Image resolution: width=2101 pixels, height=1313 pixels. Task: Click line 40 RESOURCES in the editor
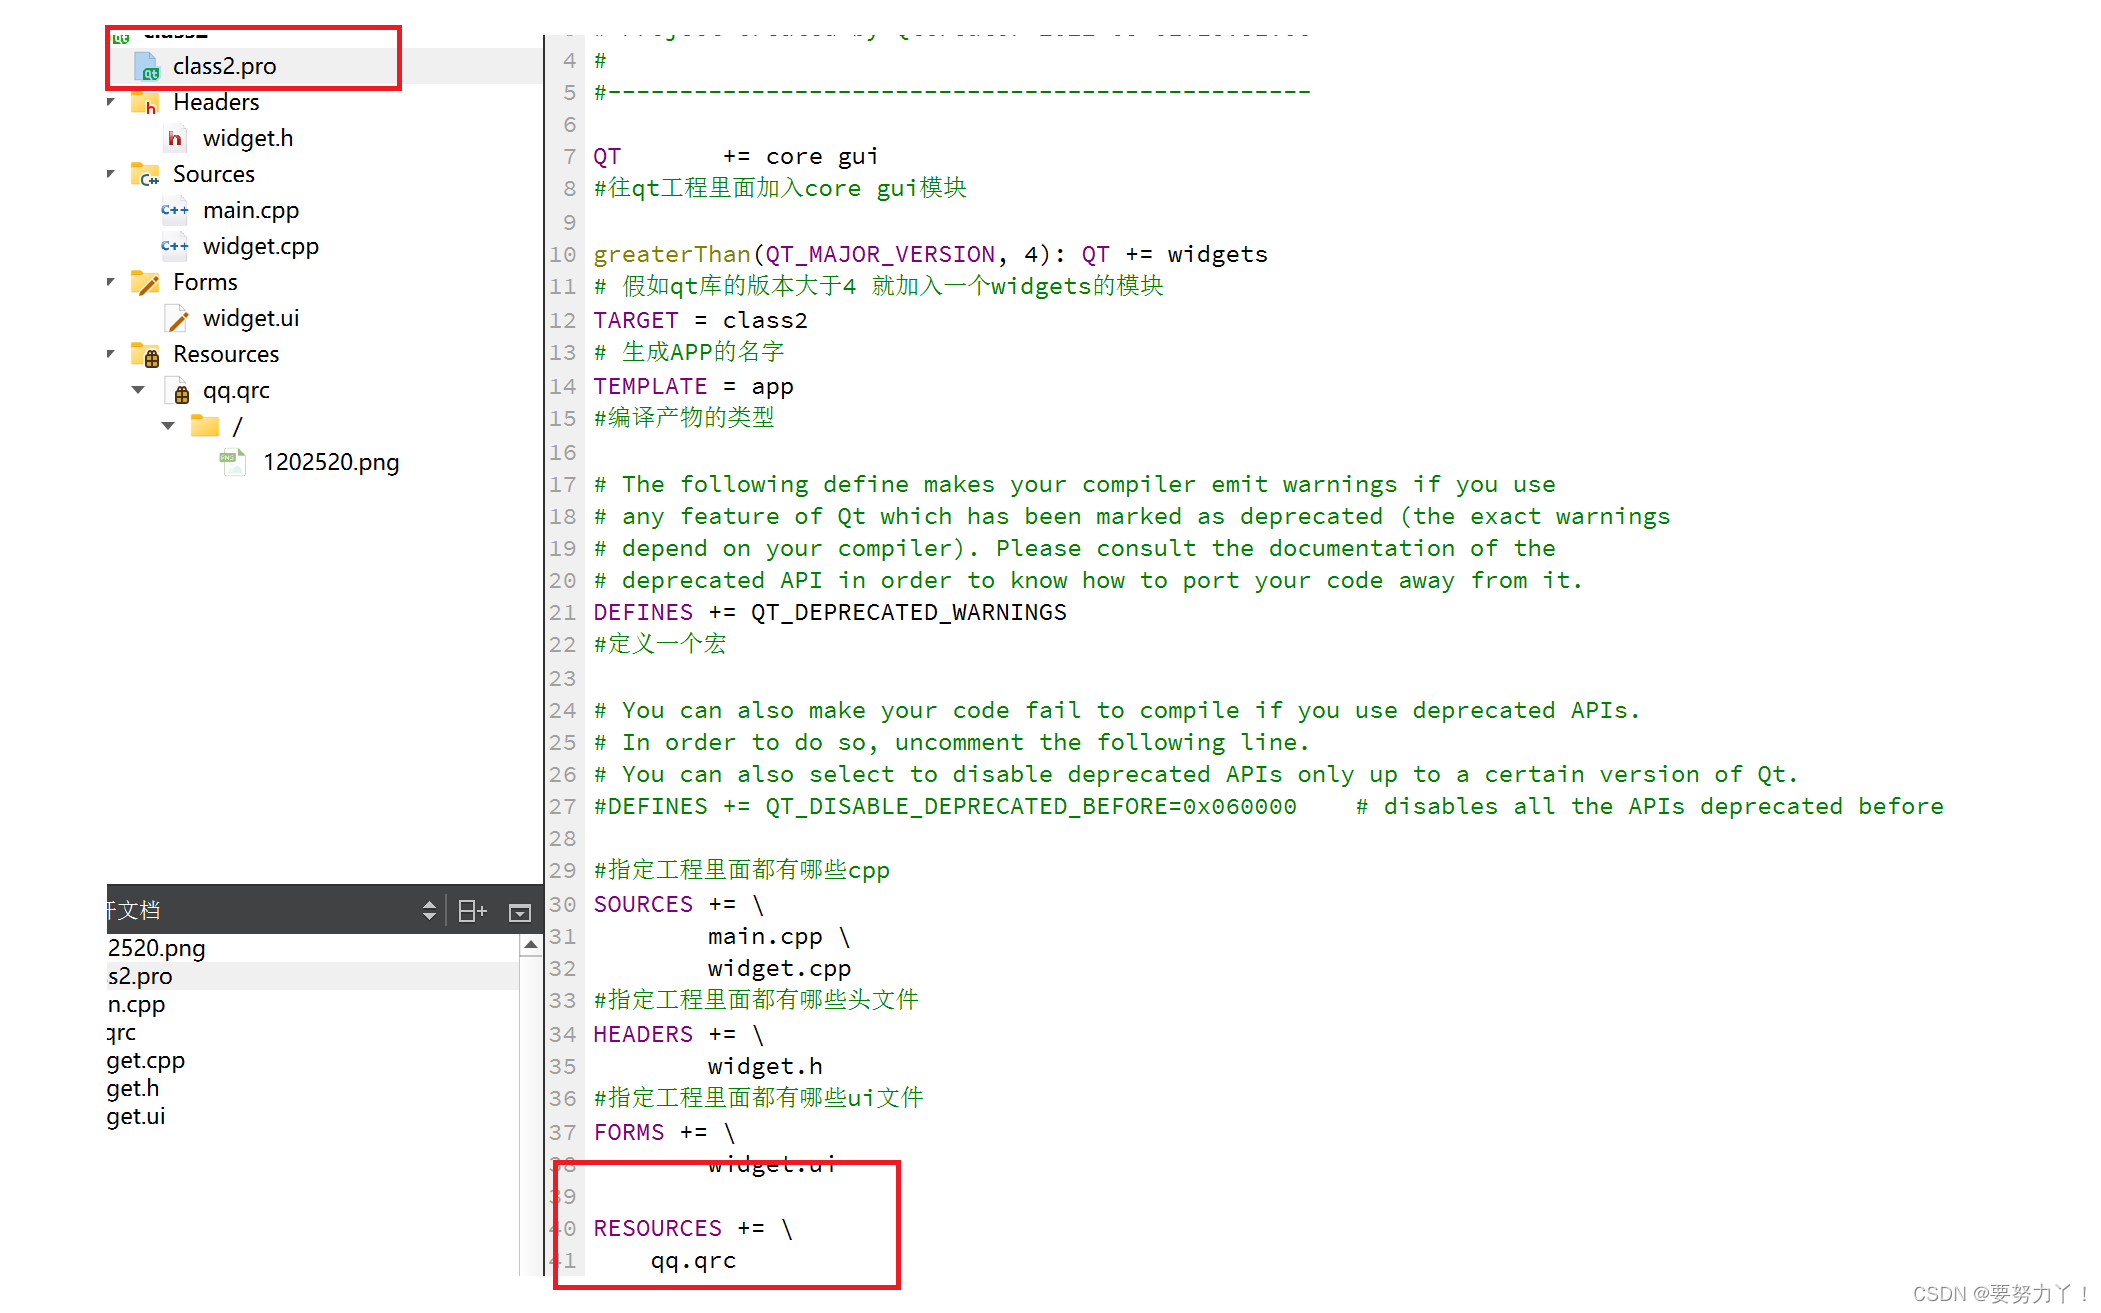(x=657, y=1228)
